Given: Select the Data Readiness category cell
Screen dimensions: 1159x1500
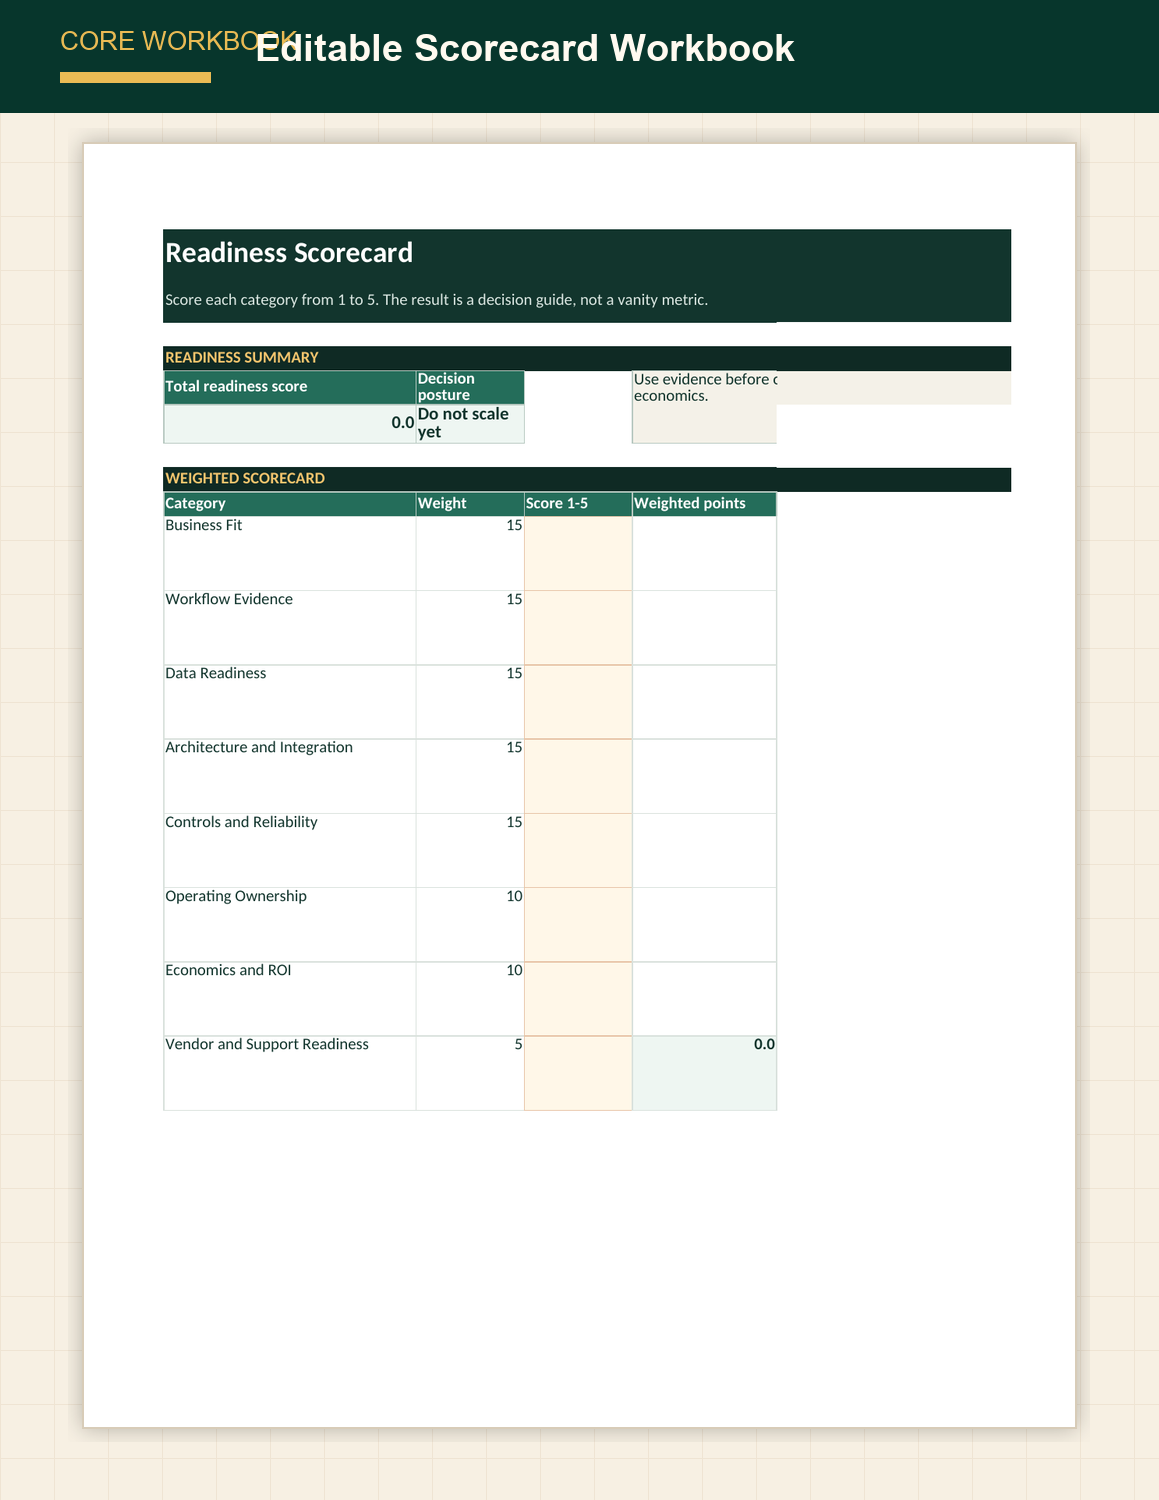Looking at the screenshot, I should (290, 702).
